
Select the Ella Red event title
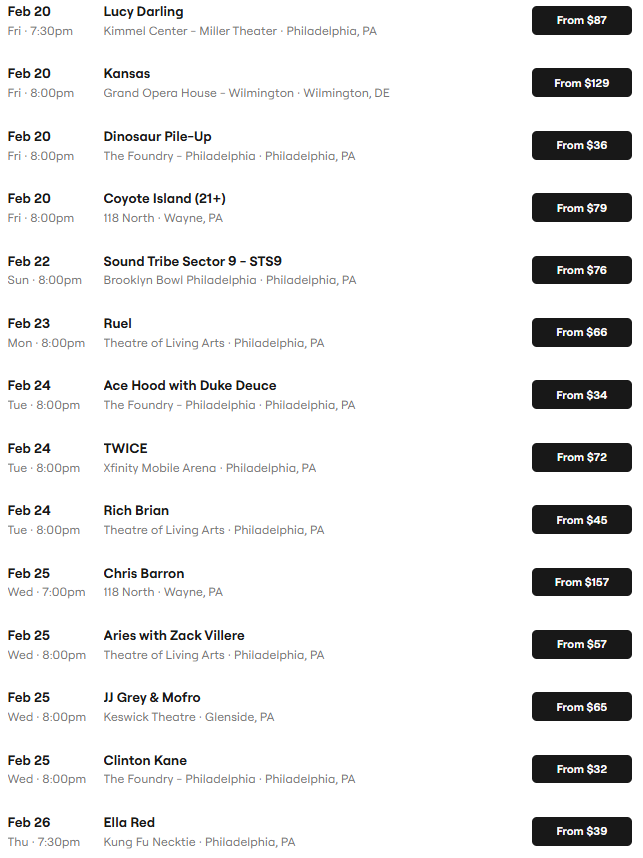click(x=129, y=822)
